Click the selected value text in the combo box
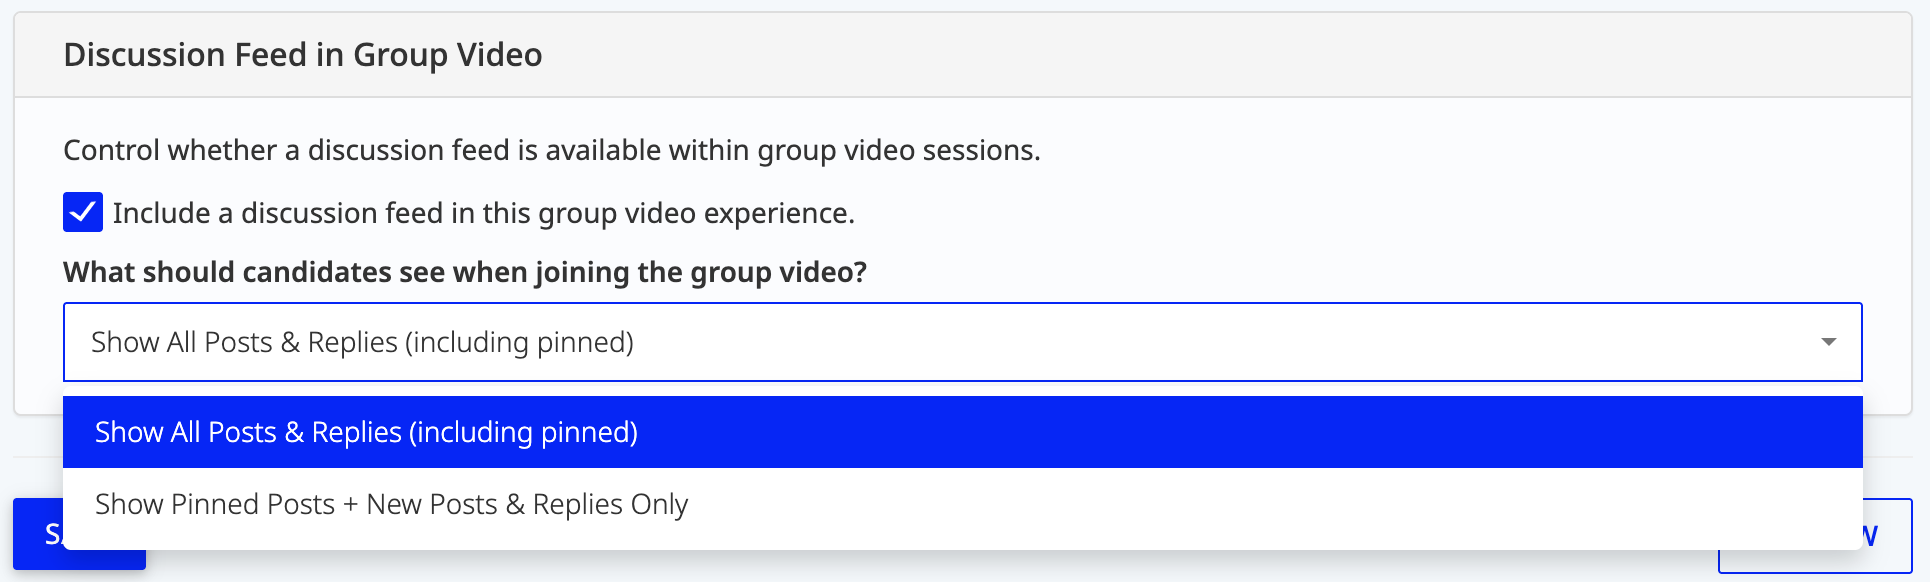This screenshot has height=582, width=1930. pyautogui.click(x=362, y=342)
